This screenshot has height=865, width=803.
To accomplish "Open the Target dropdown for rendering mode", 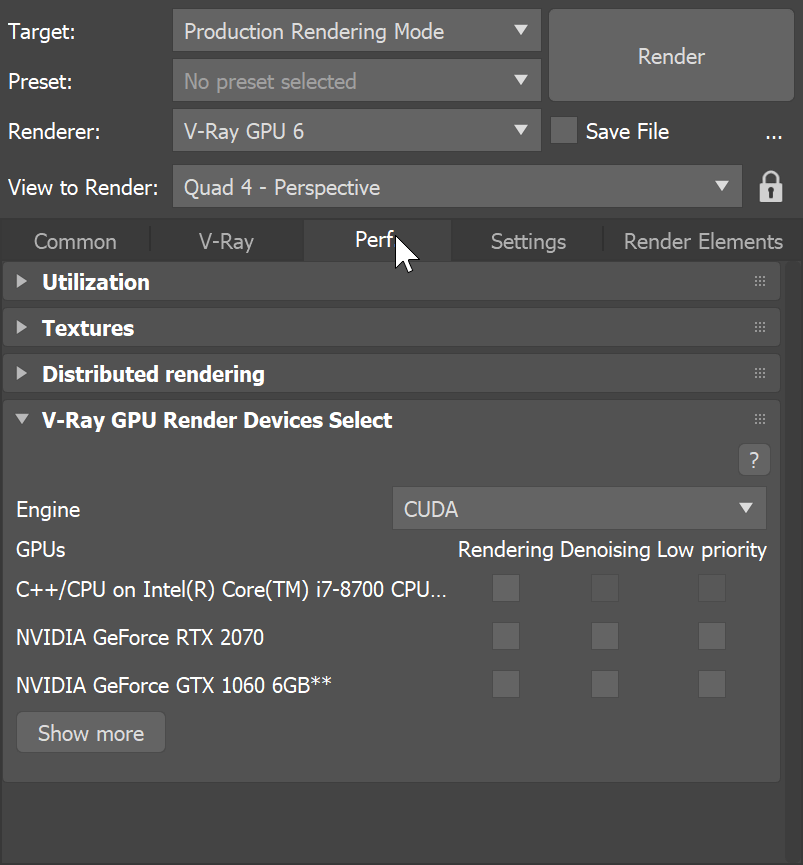I will pyautogui.click(x=356, y=31).
